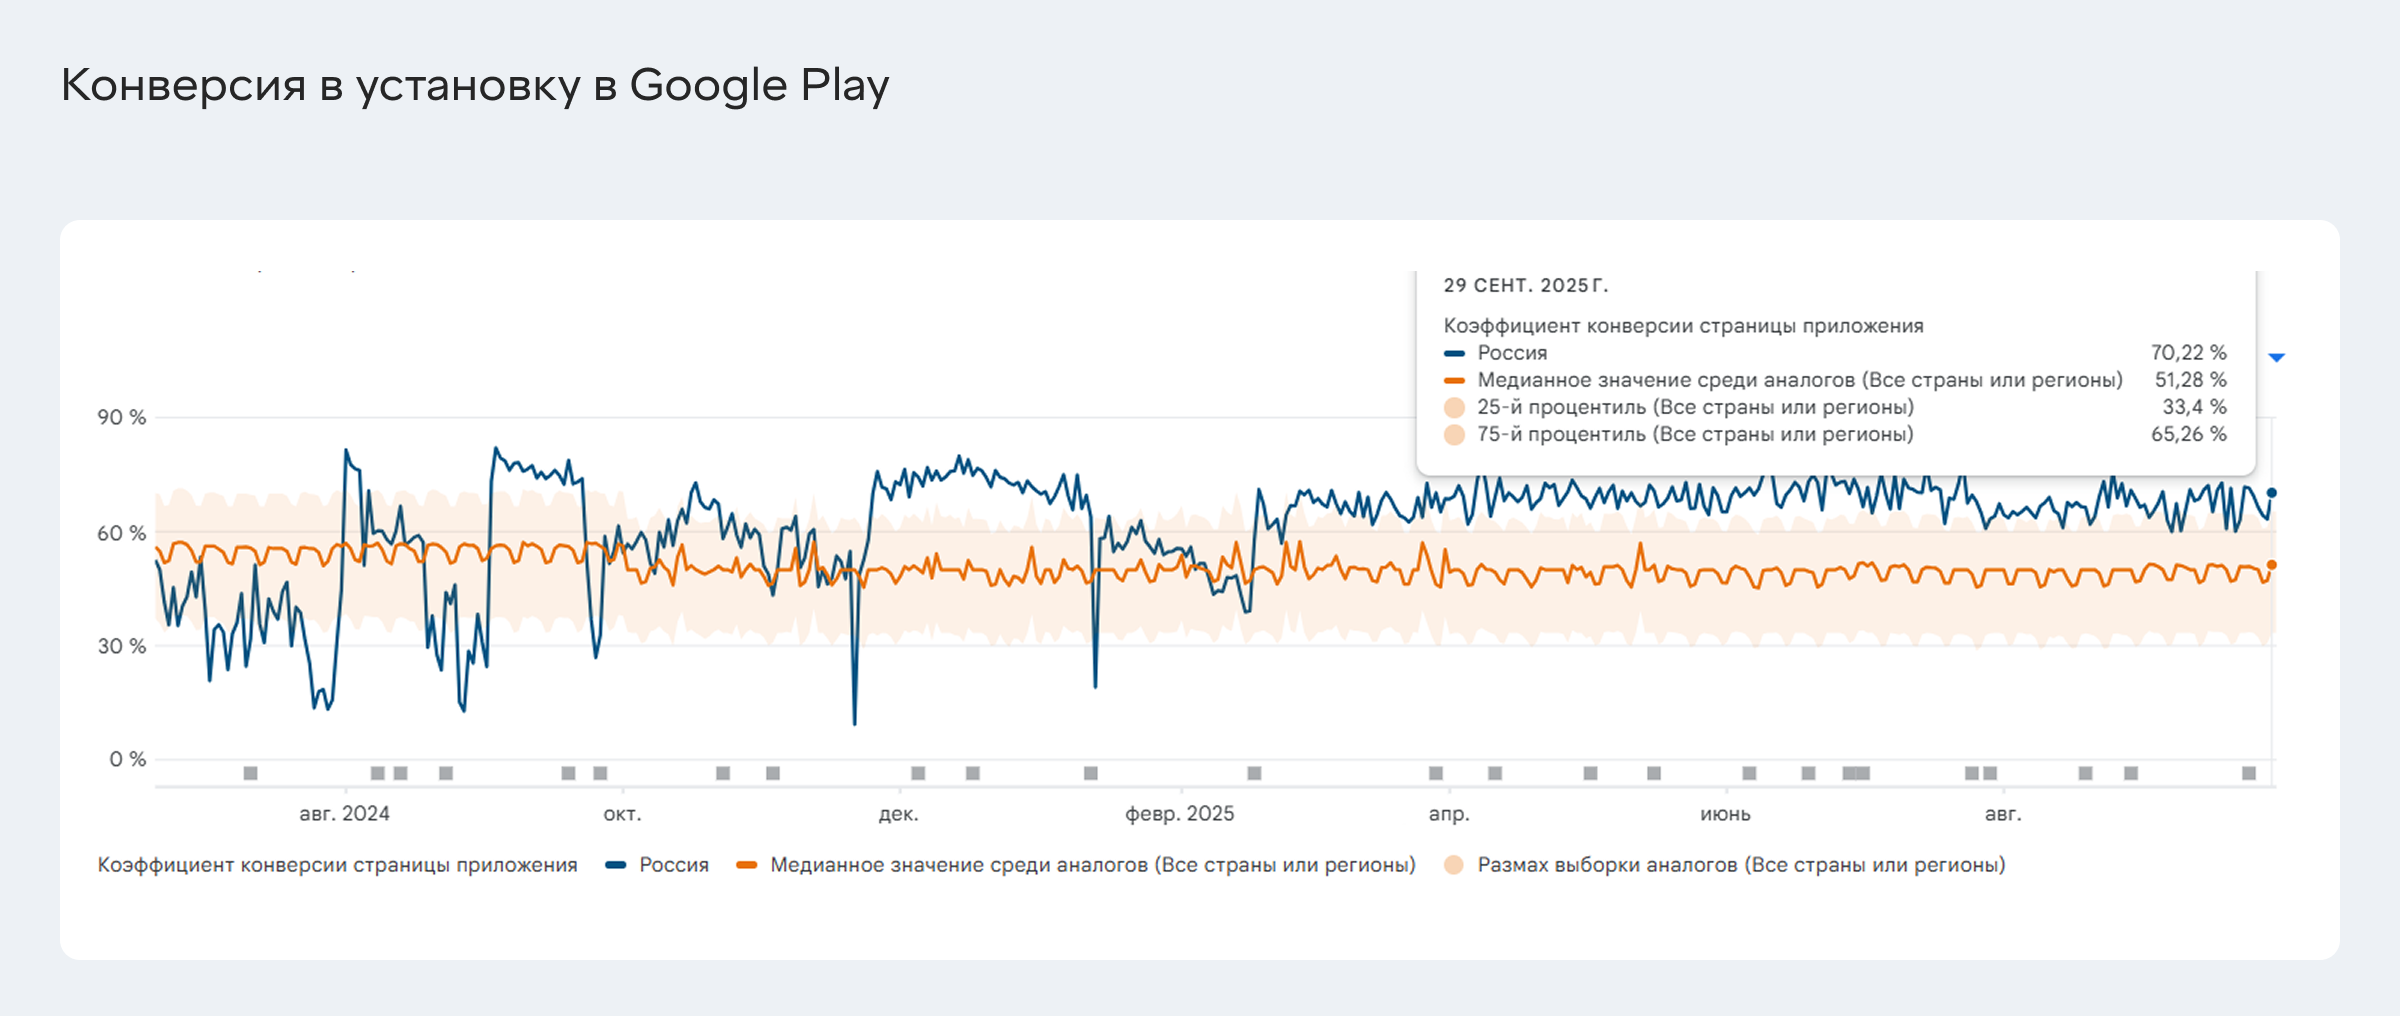Click the 90 % y-axis label
The height and width of the screenshot is (1016, 2400).
tap(121, 417)
